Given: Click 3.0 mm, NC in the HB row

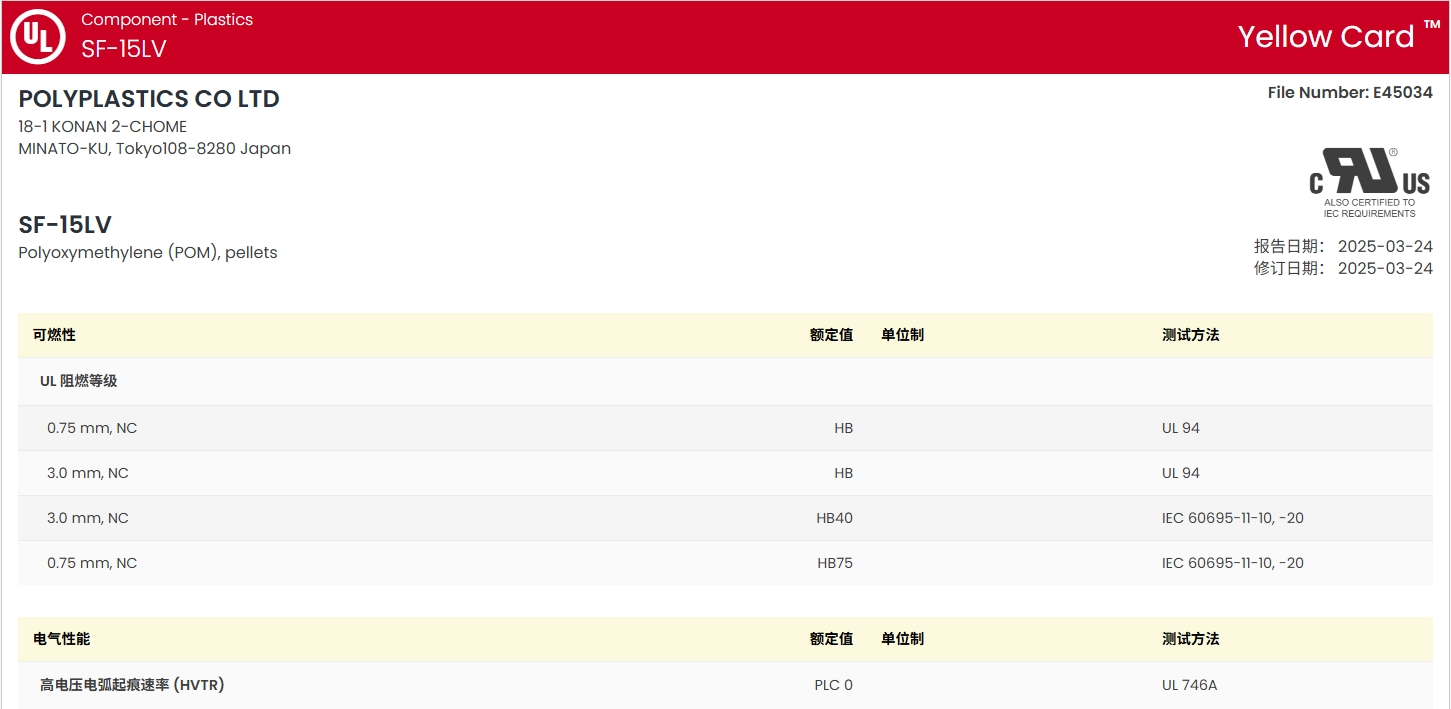Looking at the screenshot, I should point(88,473).
